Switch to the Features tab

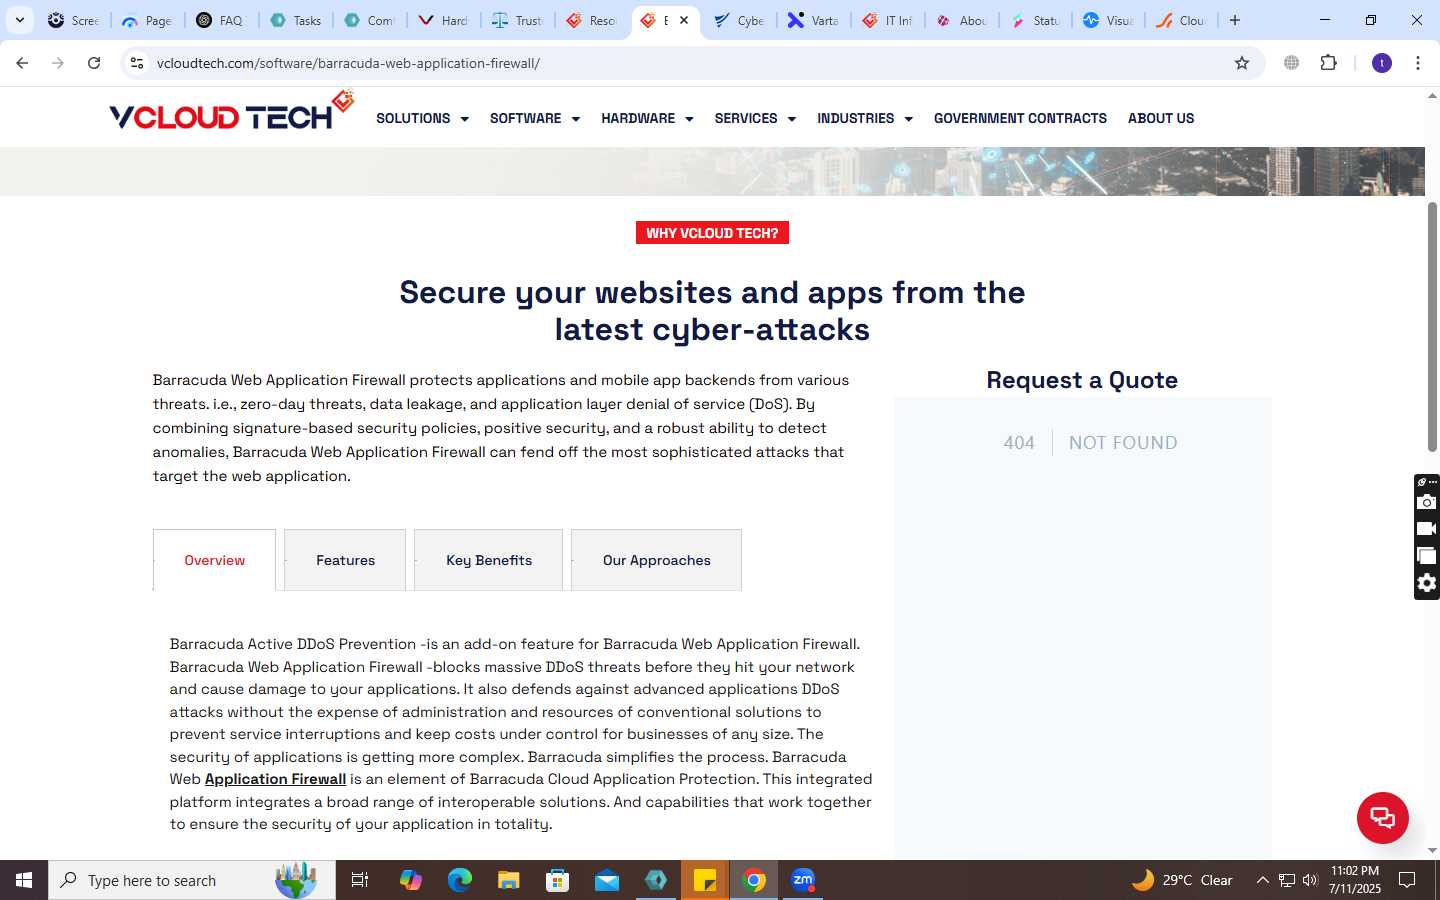[345, 560]
